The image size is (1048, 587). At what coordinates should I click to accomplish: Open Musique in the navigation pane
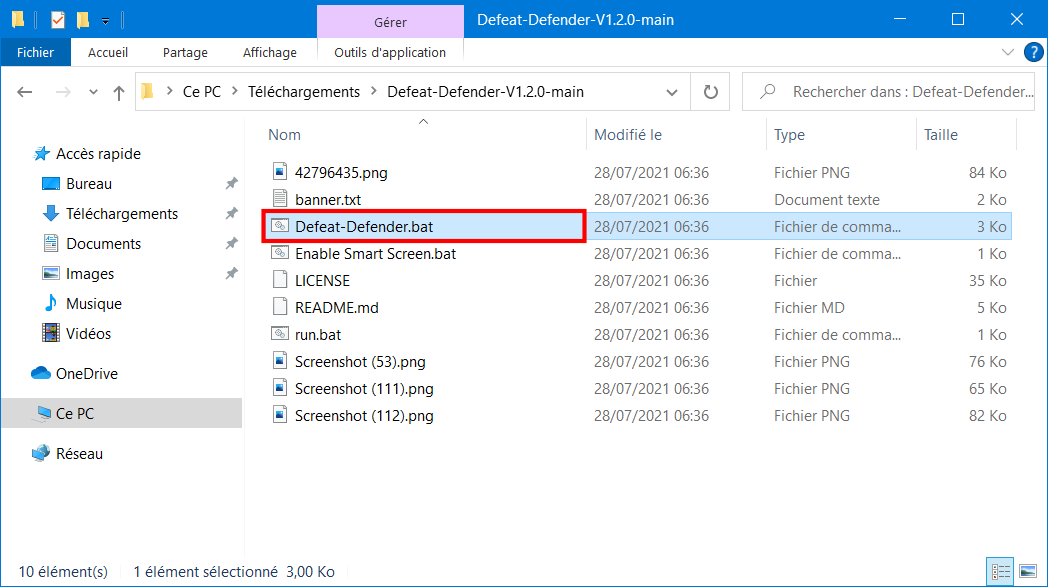(x=94, y=304)
